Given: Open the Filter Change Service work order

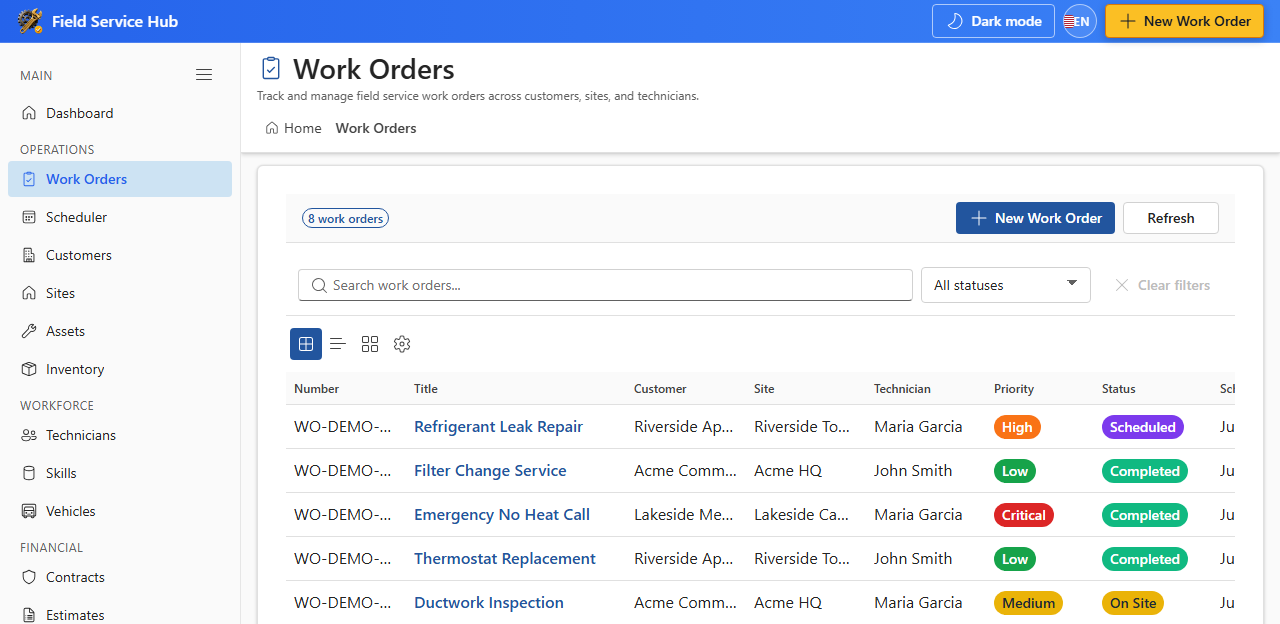Looking at the screenshot, I should pyautogui.click(x=490, y=471).
